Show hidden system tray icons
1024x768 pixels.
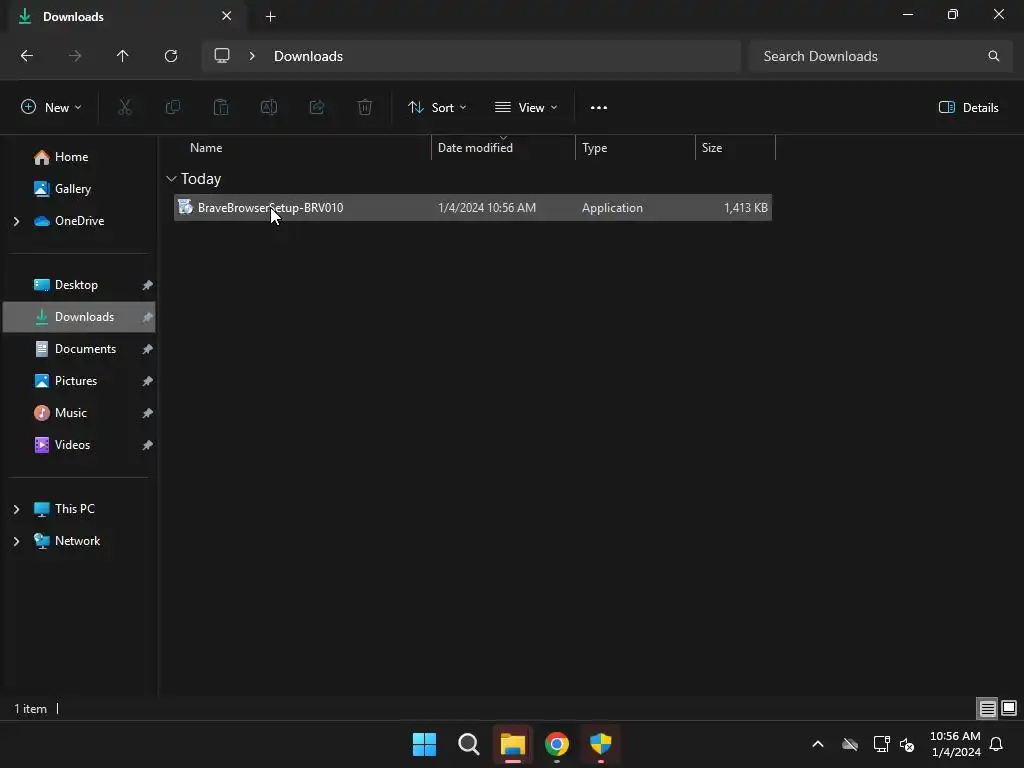pyautogui.click(x=818, y=744)
